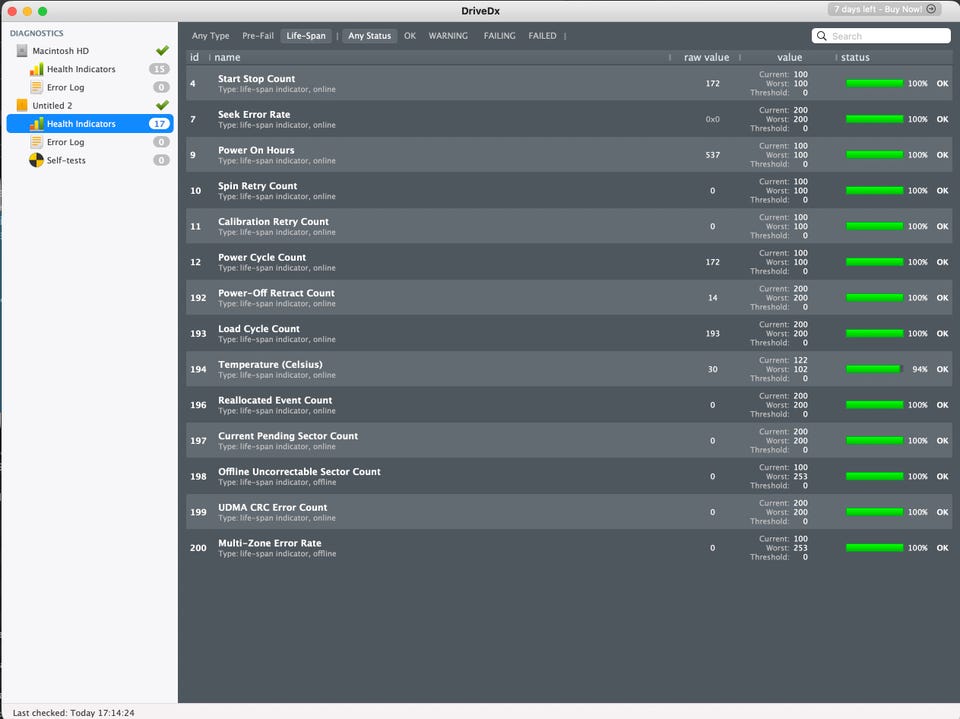This screenshot has height=719, width=960.
Task: Sort by the id column header
Action: pos(195,58)
